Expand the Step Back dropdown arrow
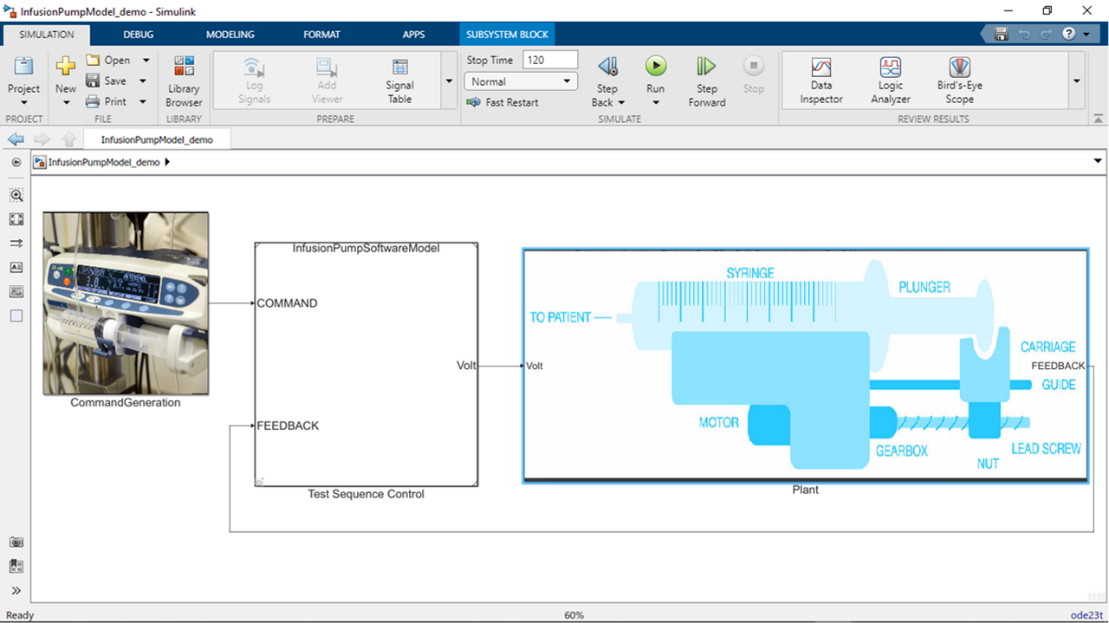1109x623 pixels. click(x=621, y=101)
